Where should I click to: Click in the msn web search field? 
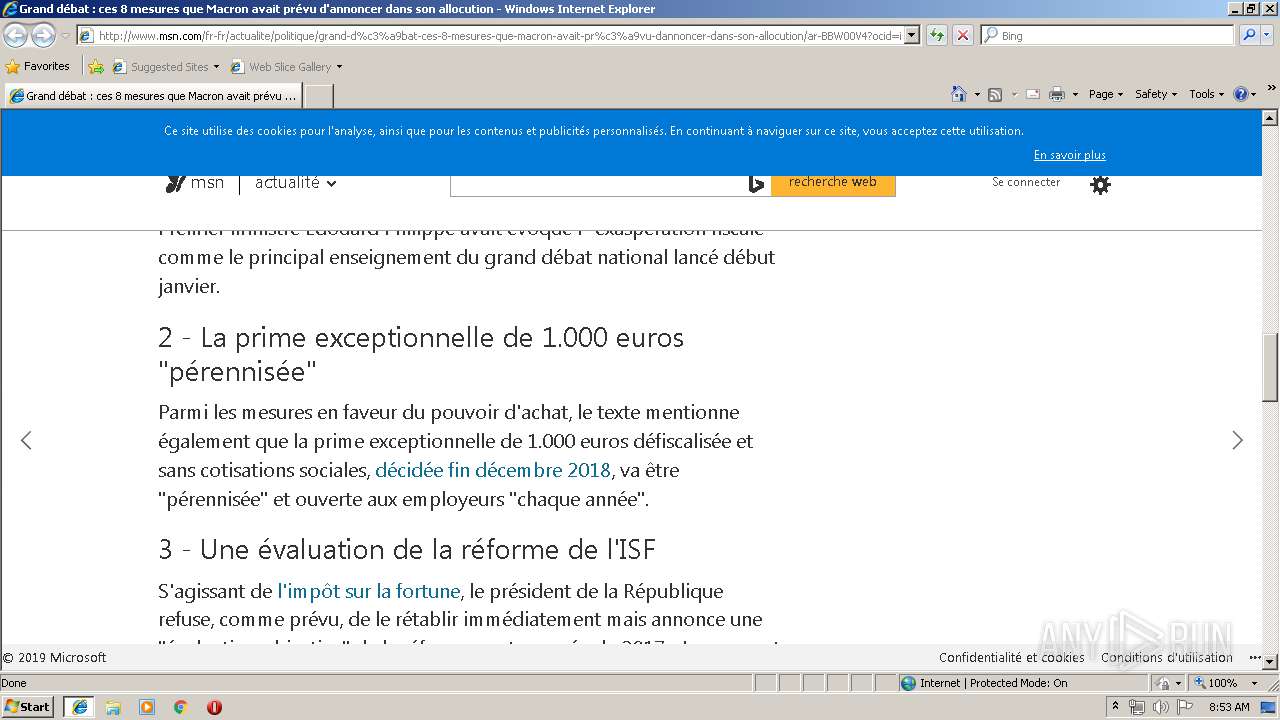click(598, 183)
